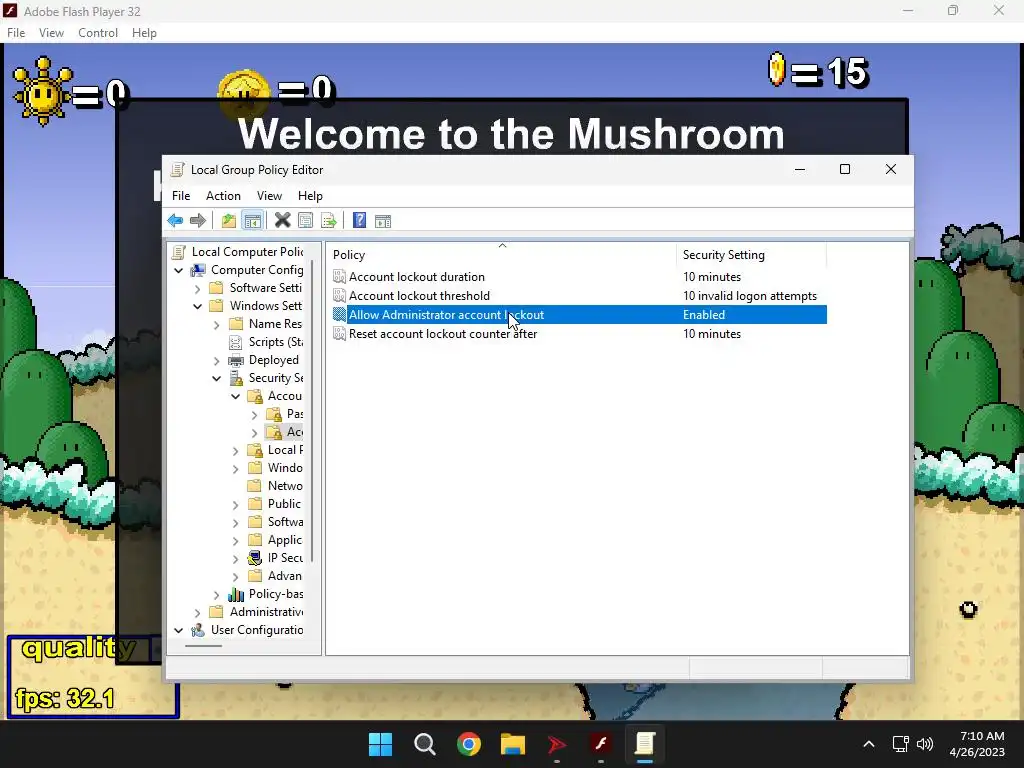Open Google Chrome from the taskbar
The width and height of the screenshot is (1024, 768).
[469, 744]
